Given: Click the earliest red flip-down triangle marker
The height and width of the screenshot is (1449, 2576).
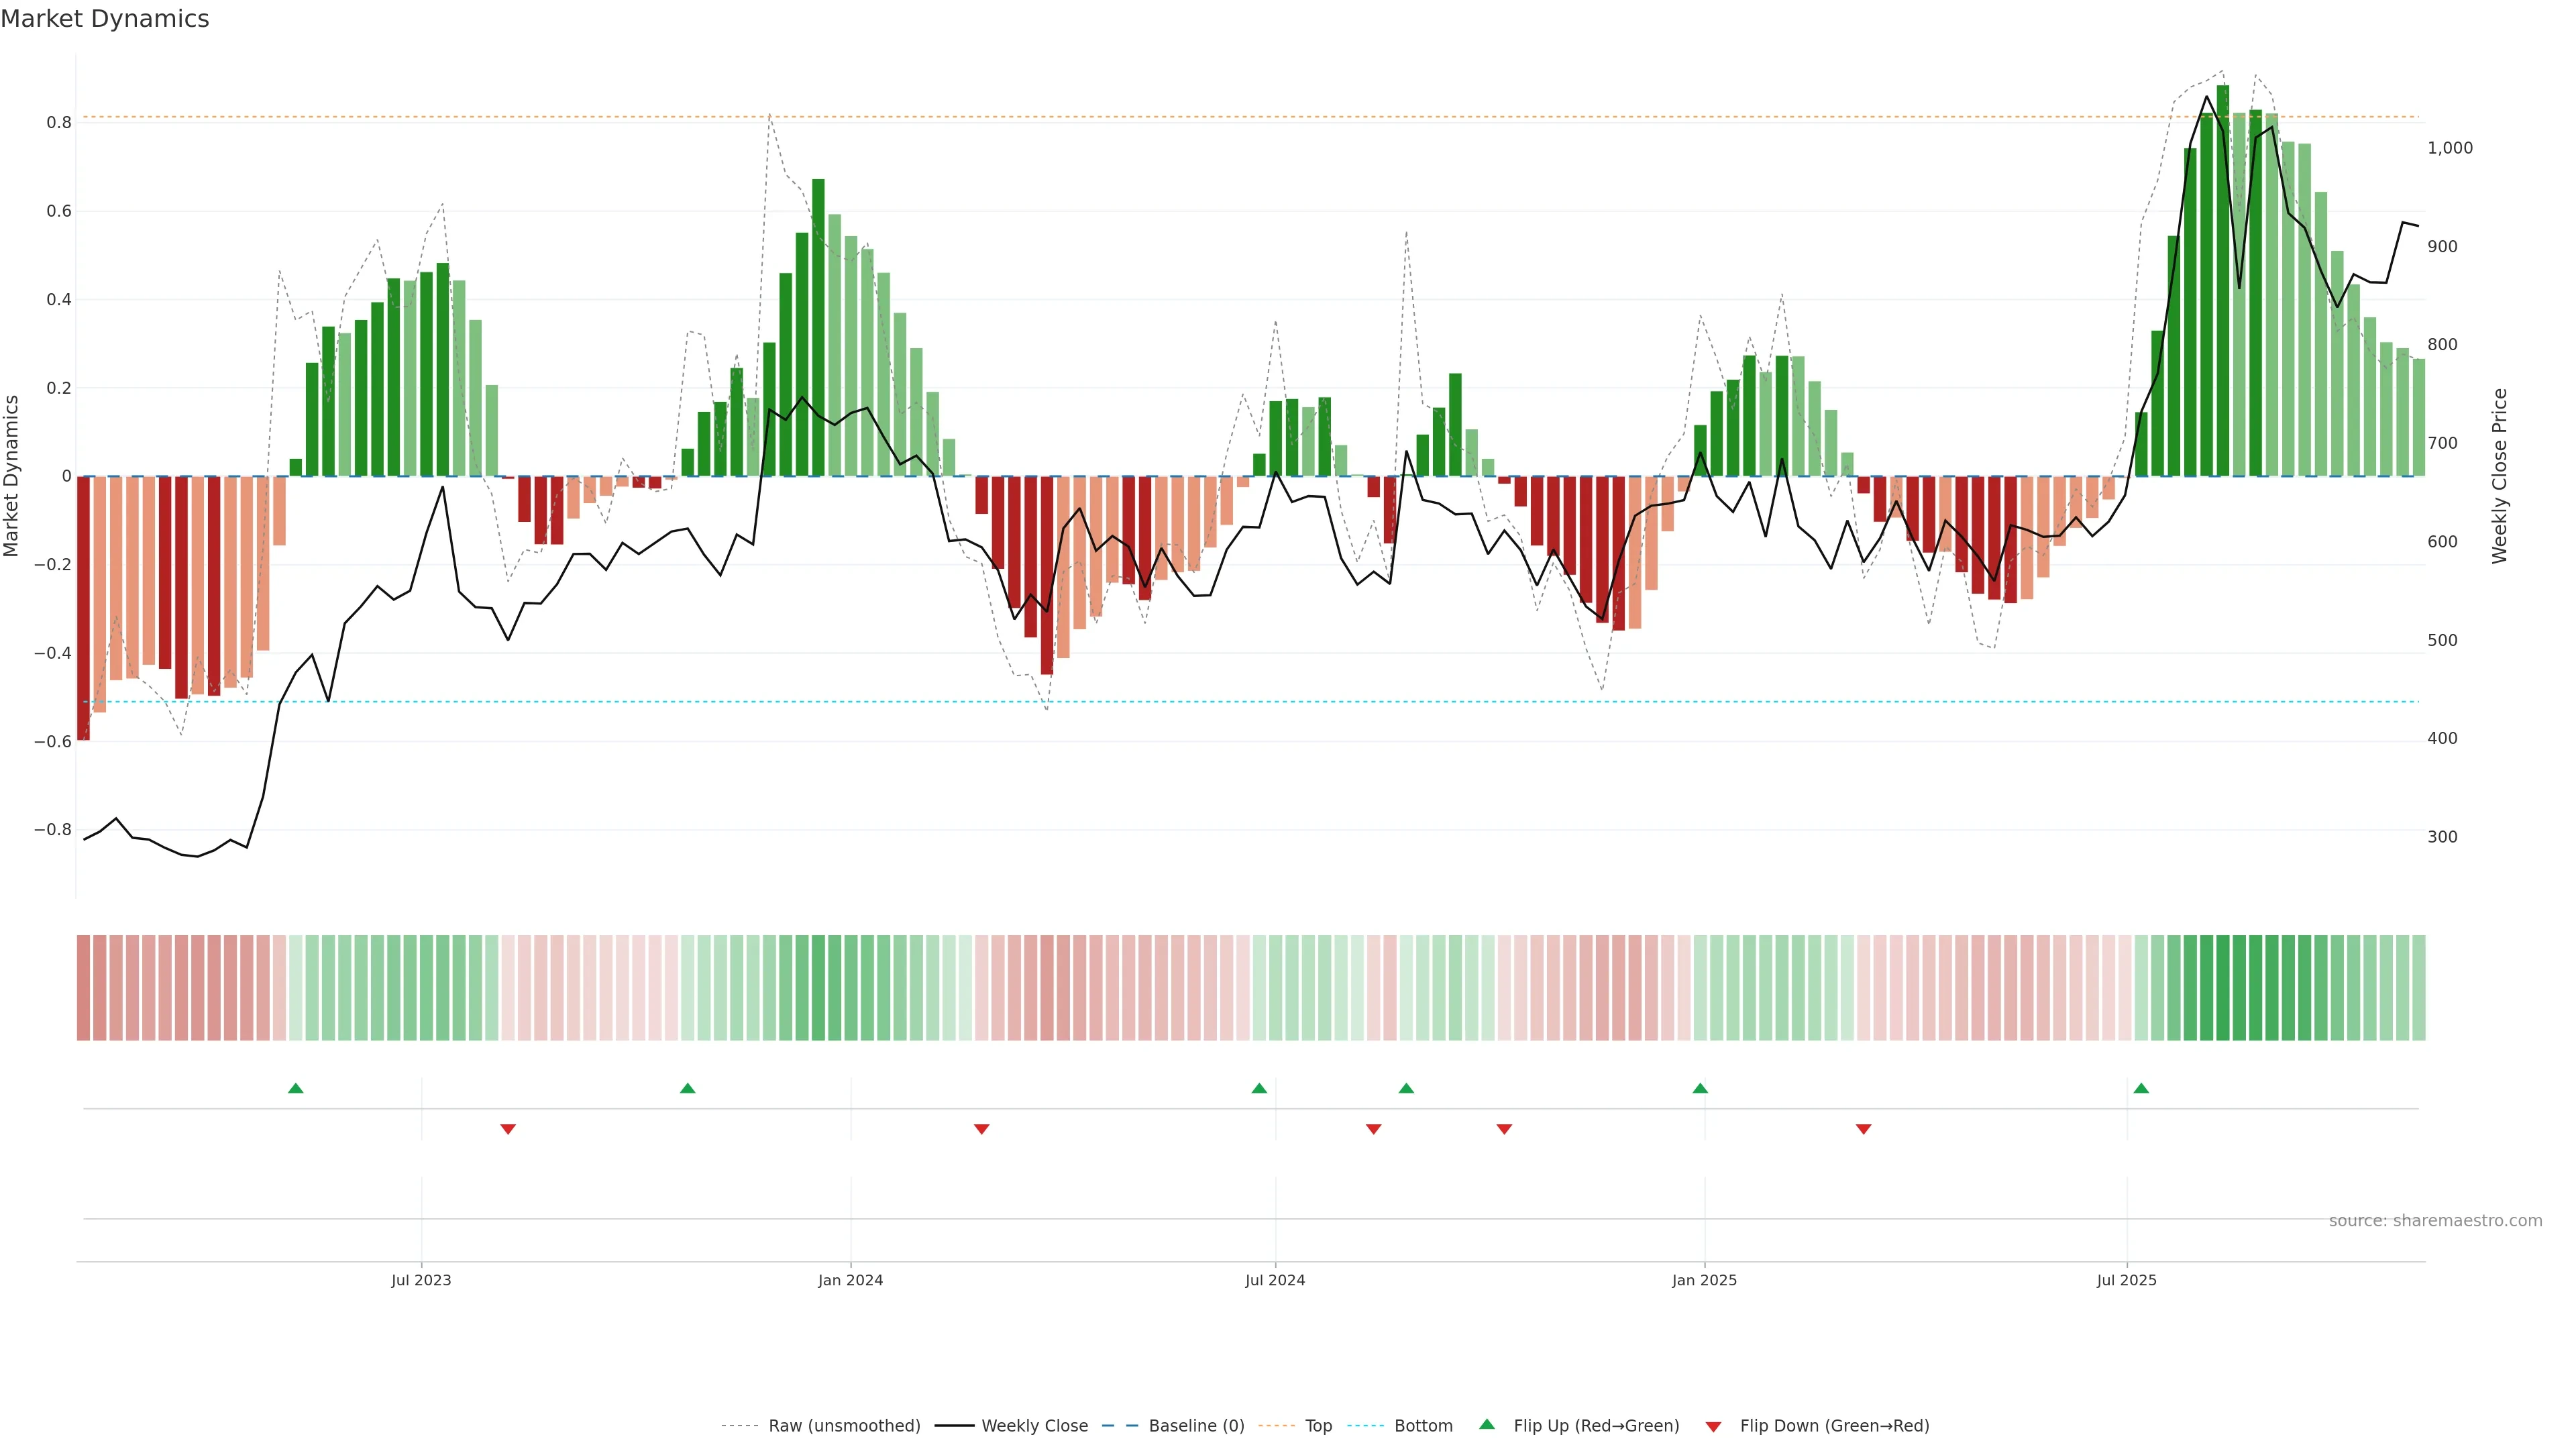Looking at the screenshot, I should 508,1129.
